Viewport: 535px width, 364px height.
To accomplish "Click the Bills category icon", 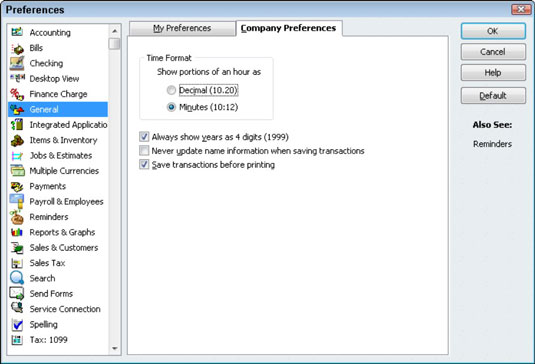I will coord(17,48).
